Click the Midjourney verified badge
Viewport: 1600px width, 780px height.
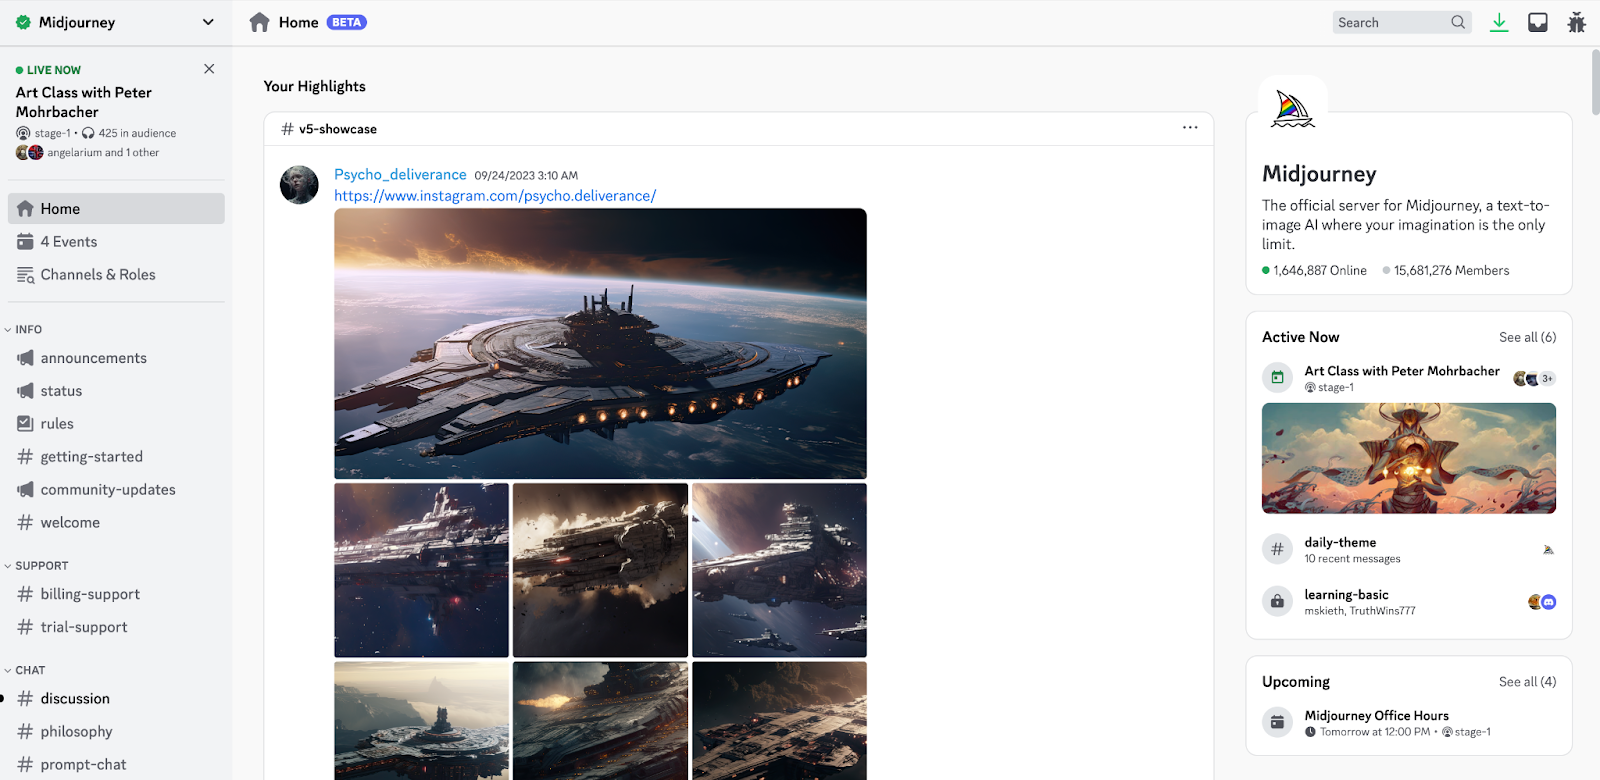(x=23, y=22)
